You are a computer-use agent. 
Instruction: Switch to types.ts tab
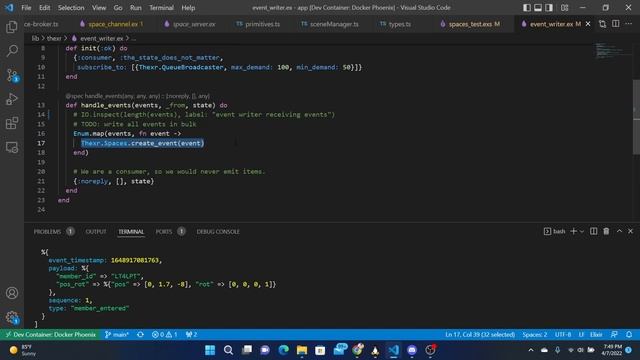pos(399,24)
